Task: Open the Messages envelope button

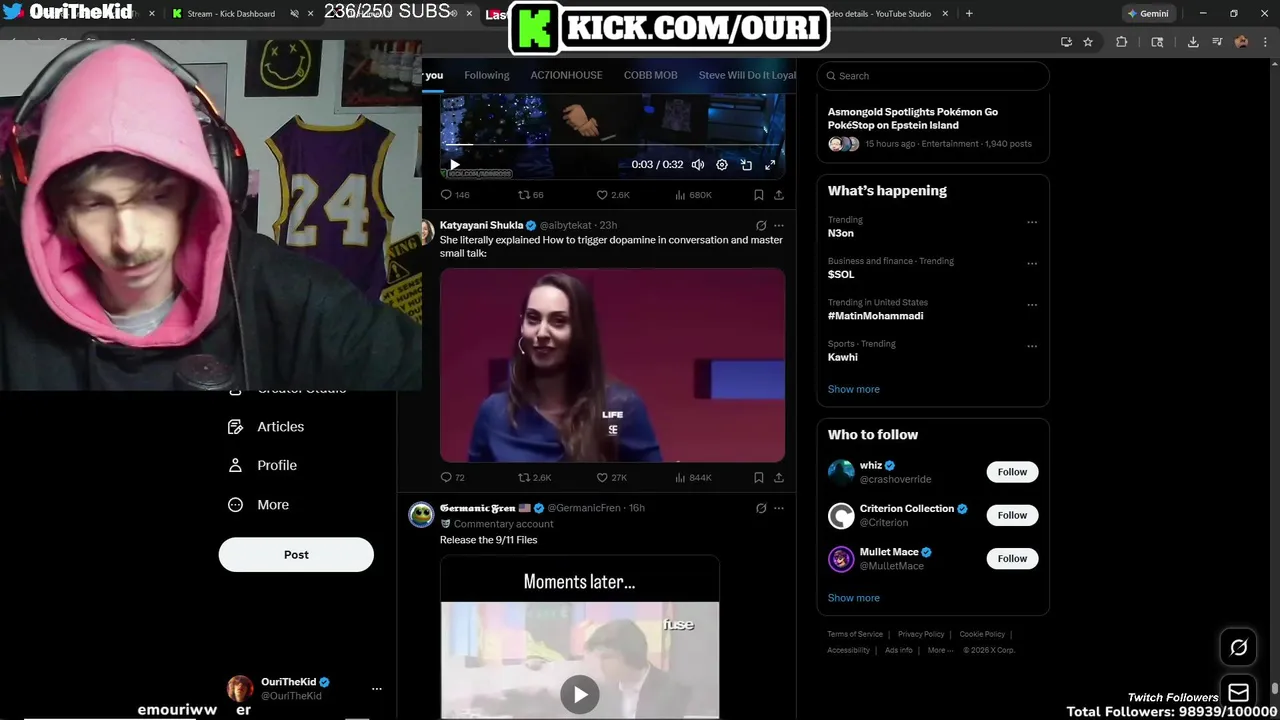Action: pos(1238,692)
